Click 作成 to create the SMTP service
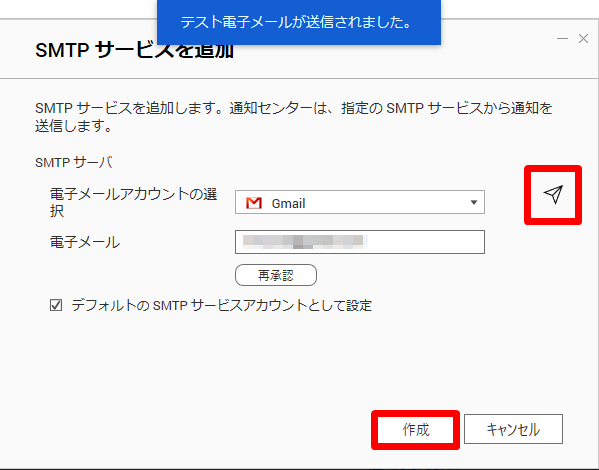 415,429
